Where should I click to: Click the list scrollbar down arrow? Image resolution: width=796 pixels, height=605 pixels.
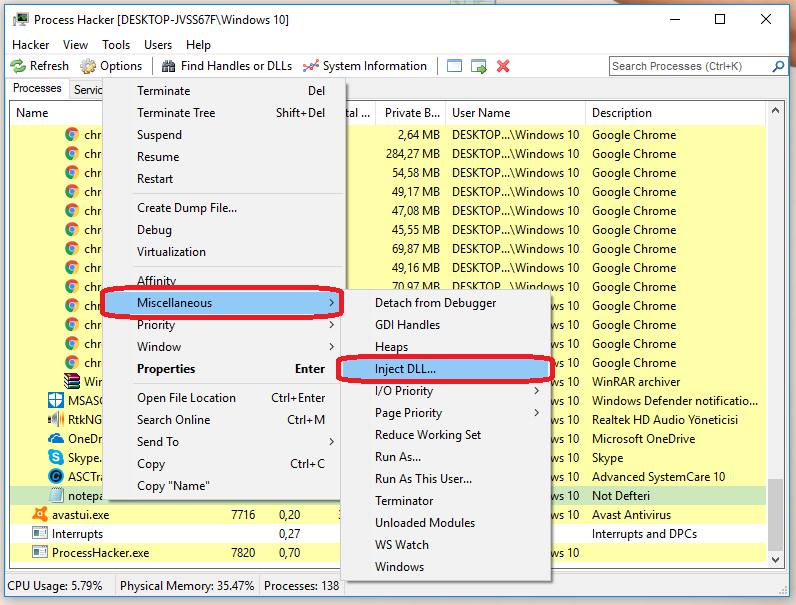point(775,559)
